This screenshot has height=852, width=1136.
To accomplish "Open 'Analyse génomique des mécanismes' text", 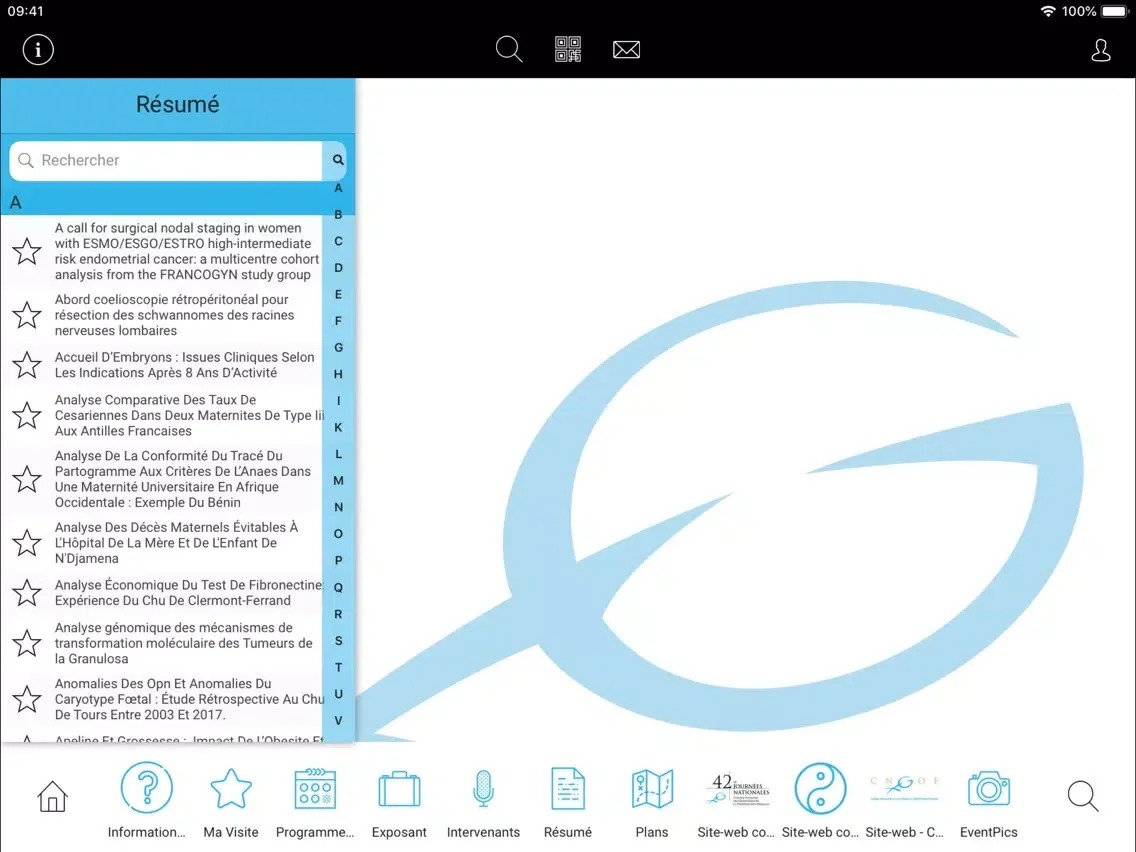I will [184, 643].
